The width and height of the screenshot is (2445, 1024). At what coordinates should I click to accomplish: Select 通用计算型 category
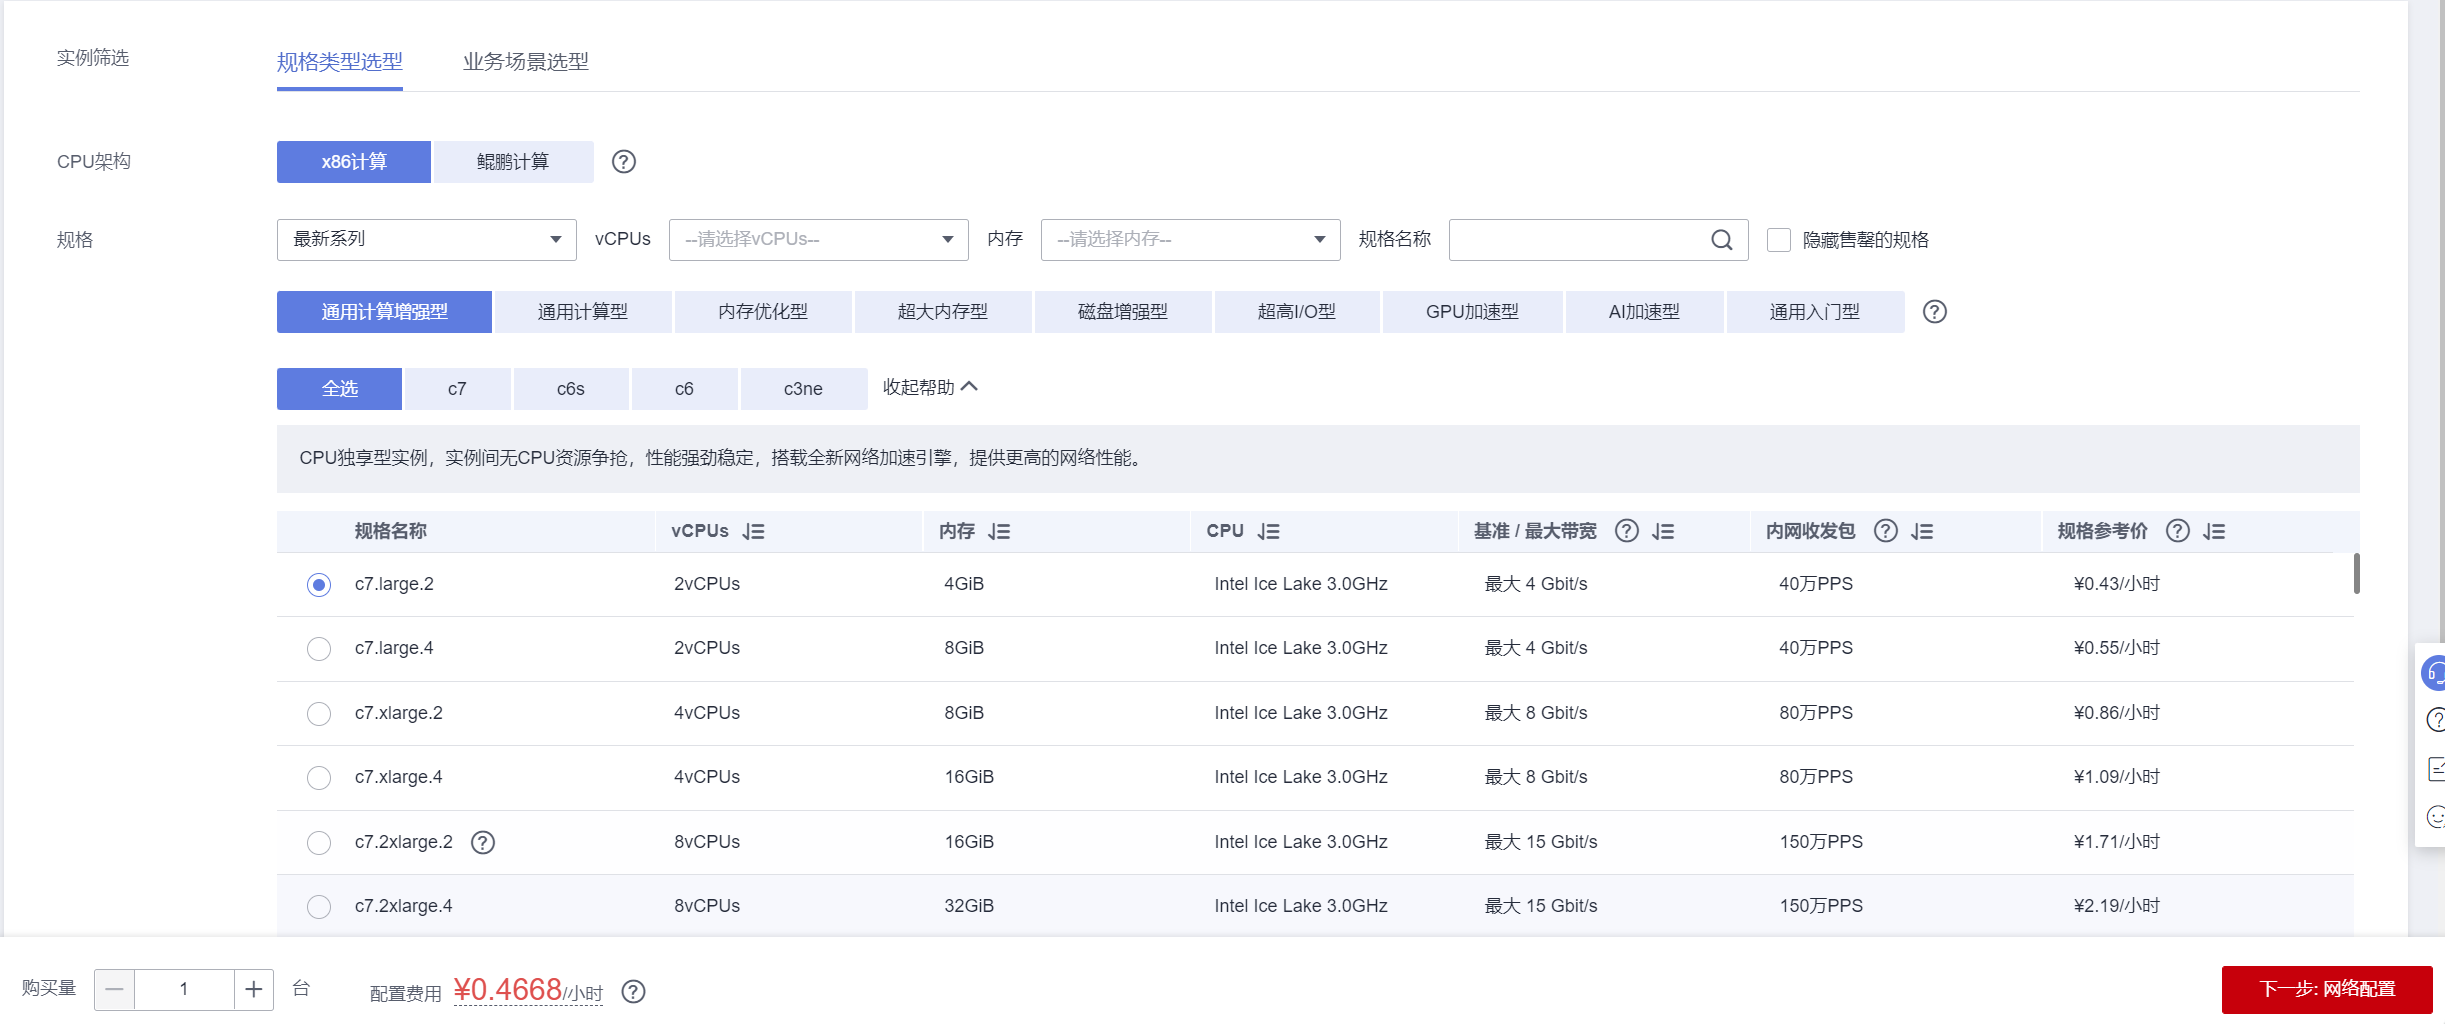(x=583, y=312)
